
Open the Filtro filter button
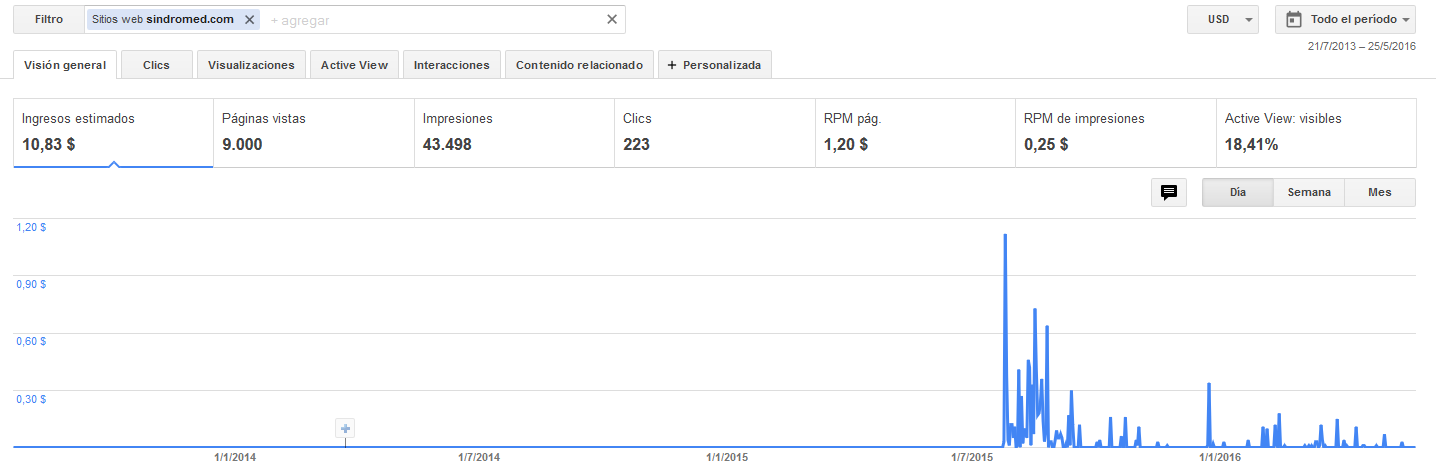click(x=48, y=20)
